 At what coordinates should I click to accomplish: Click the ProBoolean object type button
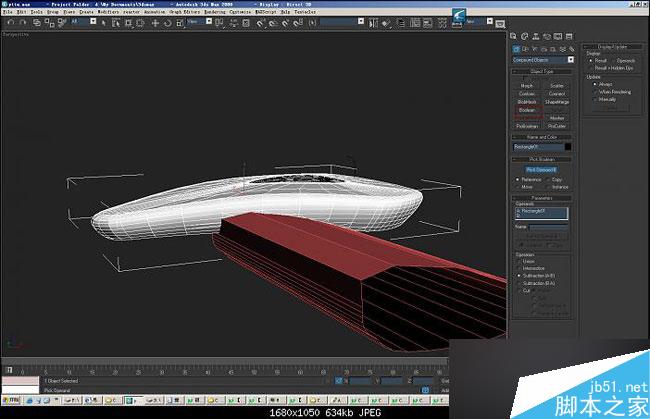[527, 126]
